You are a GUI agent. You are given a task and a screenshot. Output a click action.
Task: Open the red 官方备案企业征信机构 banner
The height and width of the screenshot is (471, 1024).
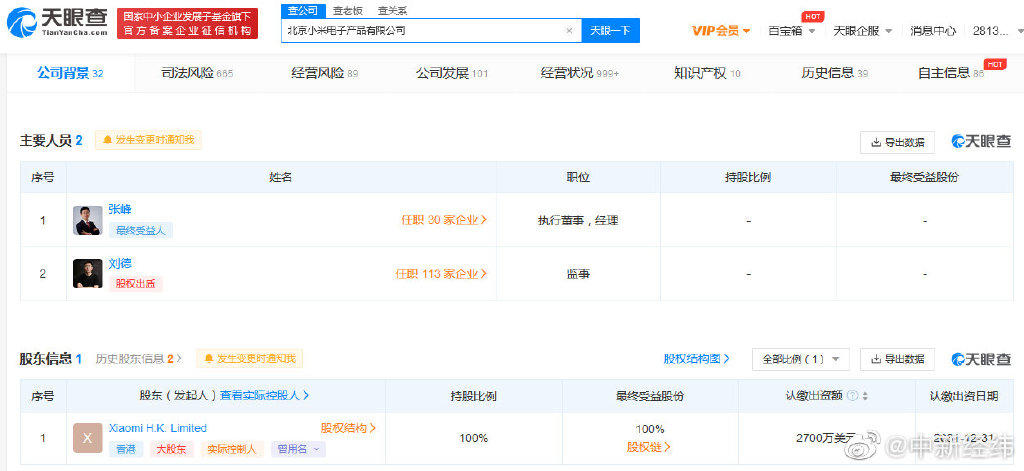(187, 24)
